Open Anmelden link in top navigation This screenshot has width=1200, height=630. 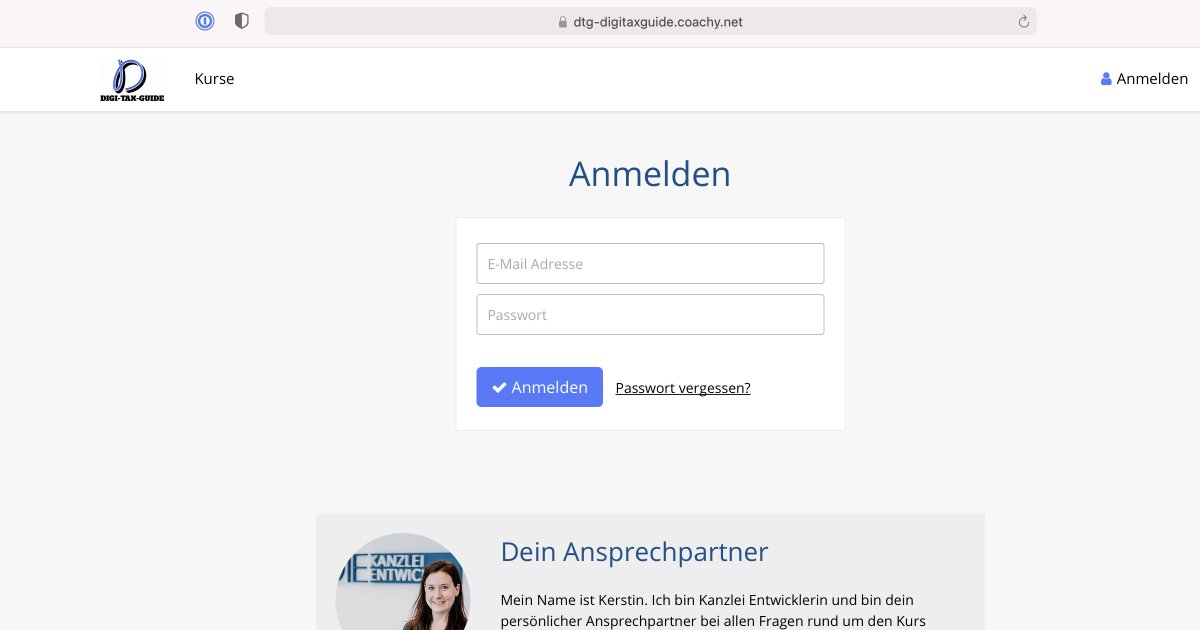click(x=1145, y=79)
